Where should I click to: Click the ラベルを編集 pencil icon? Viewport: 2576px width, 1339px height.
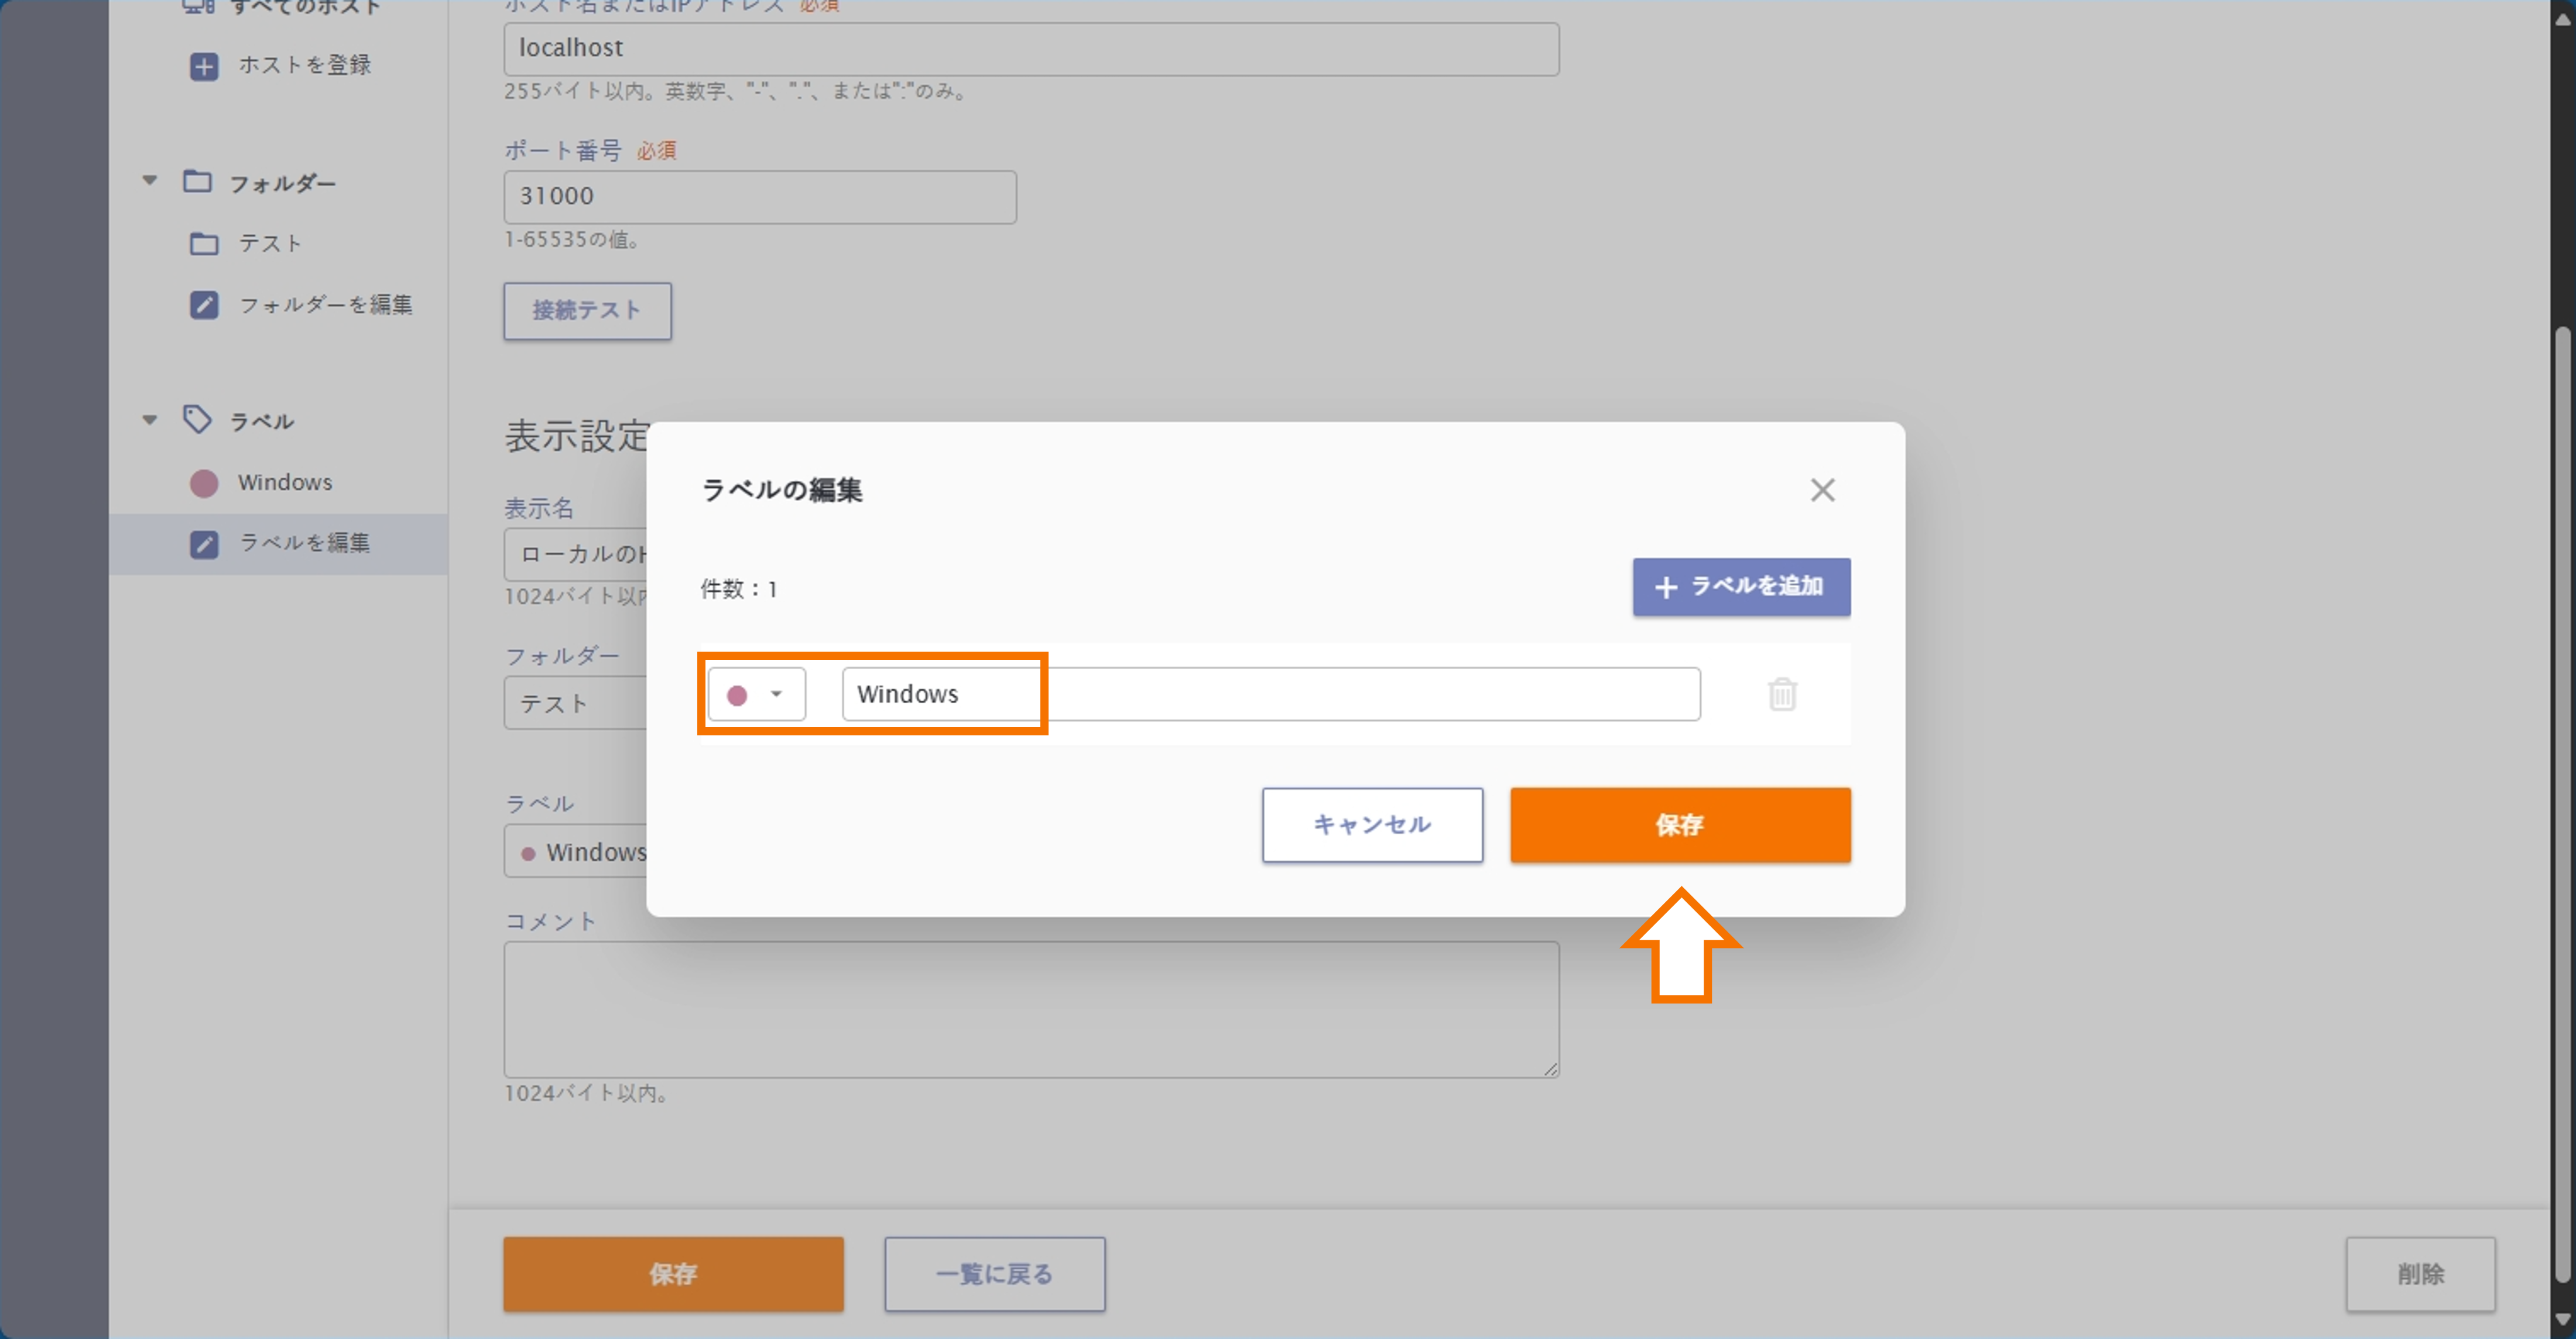[204, 543]
